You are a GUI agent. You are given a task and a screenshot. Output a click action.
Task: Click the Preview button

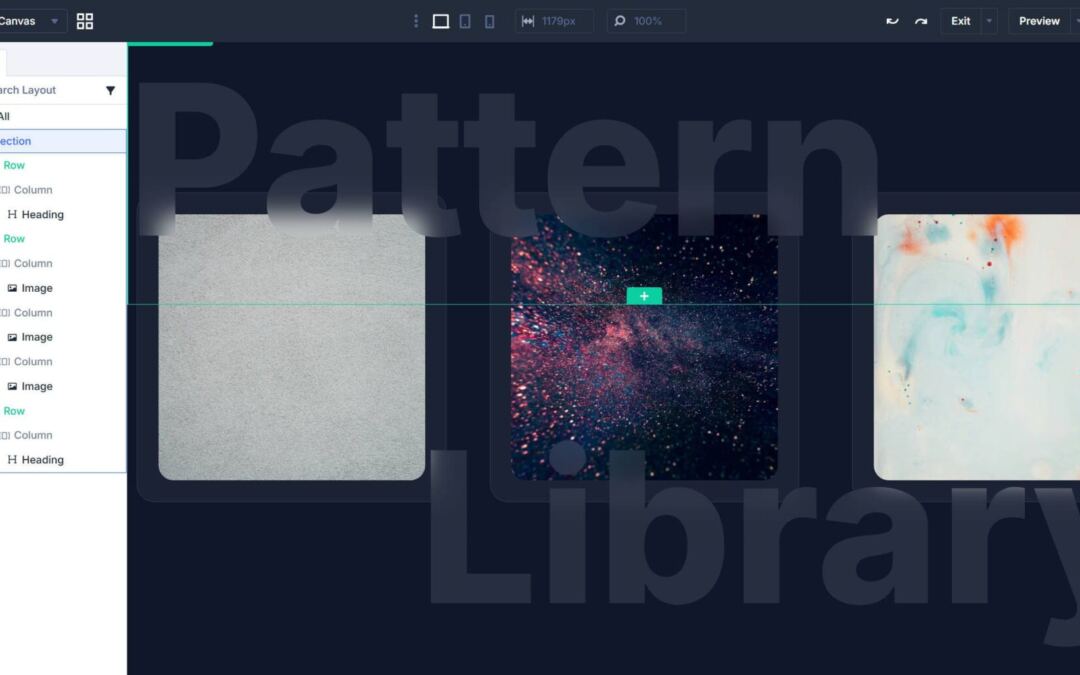[1038, 20]
